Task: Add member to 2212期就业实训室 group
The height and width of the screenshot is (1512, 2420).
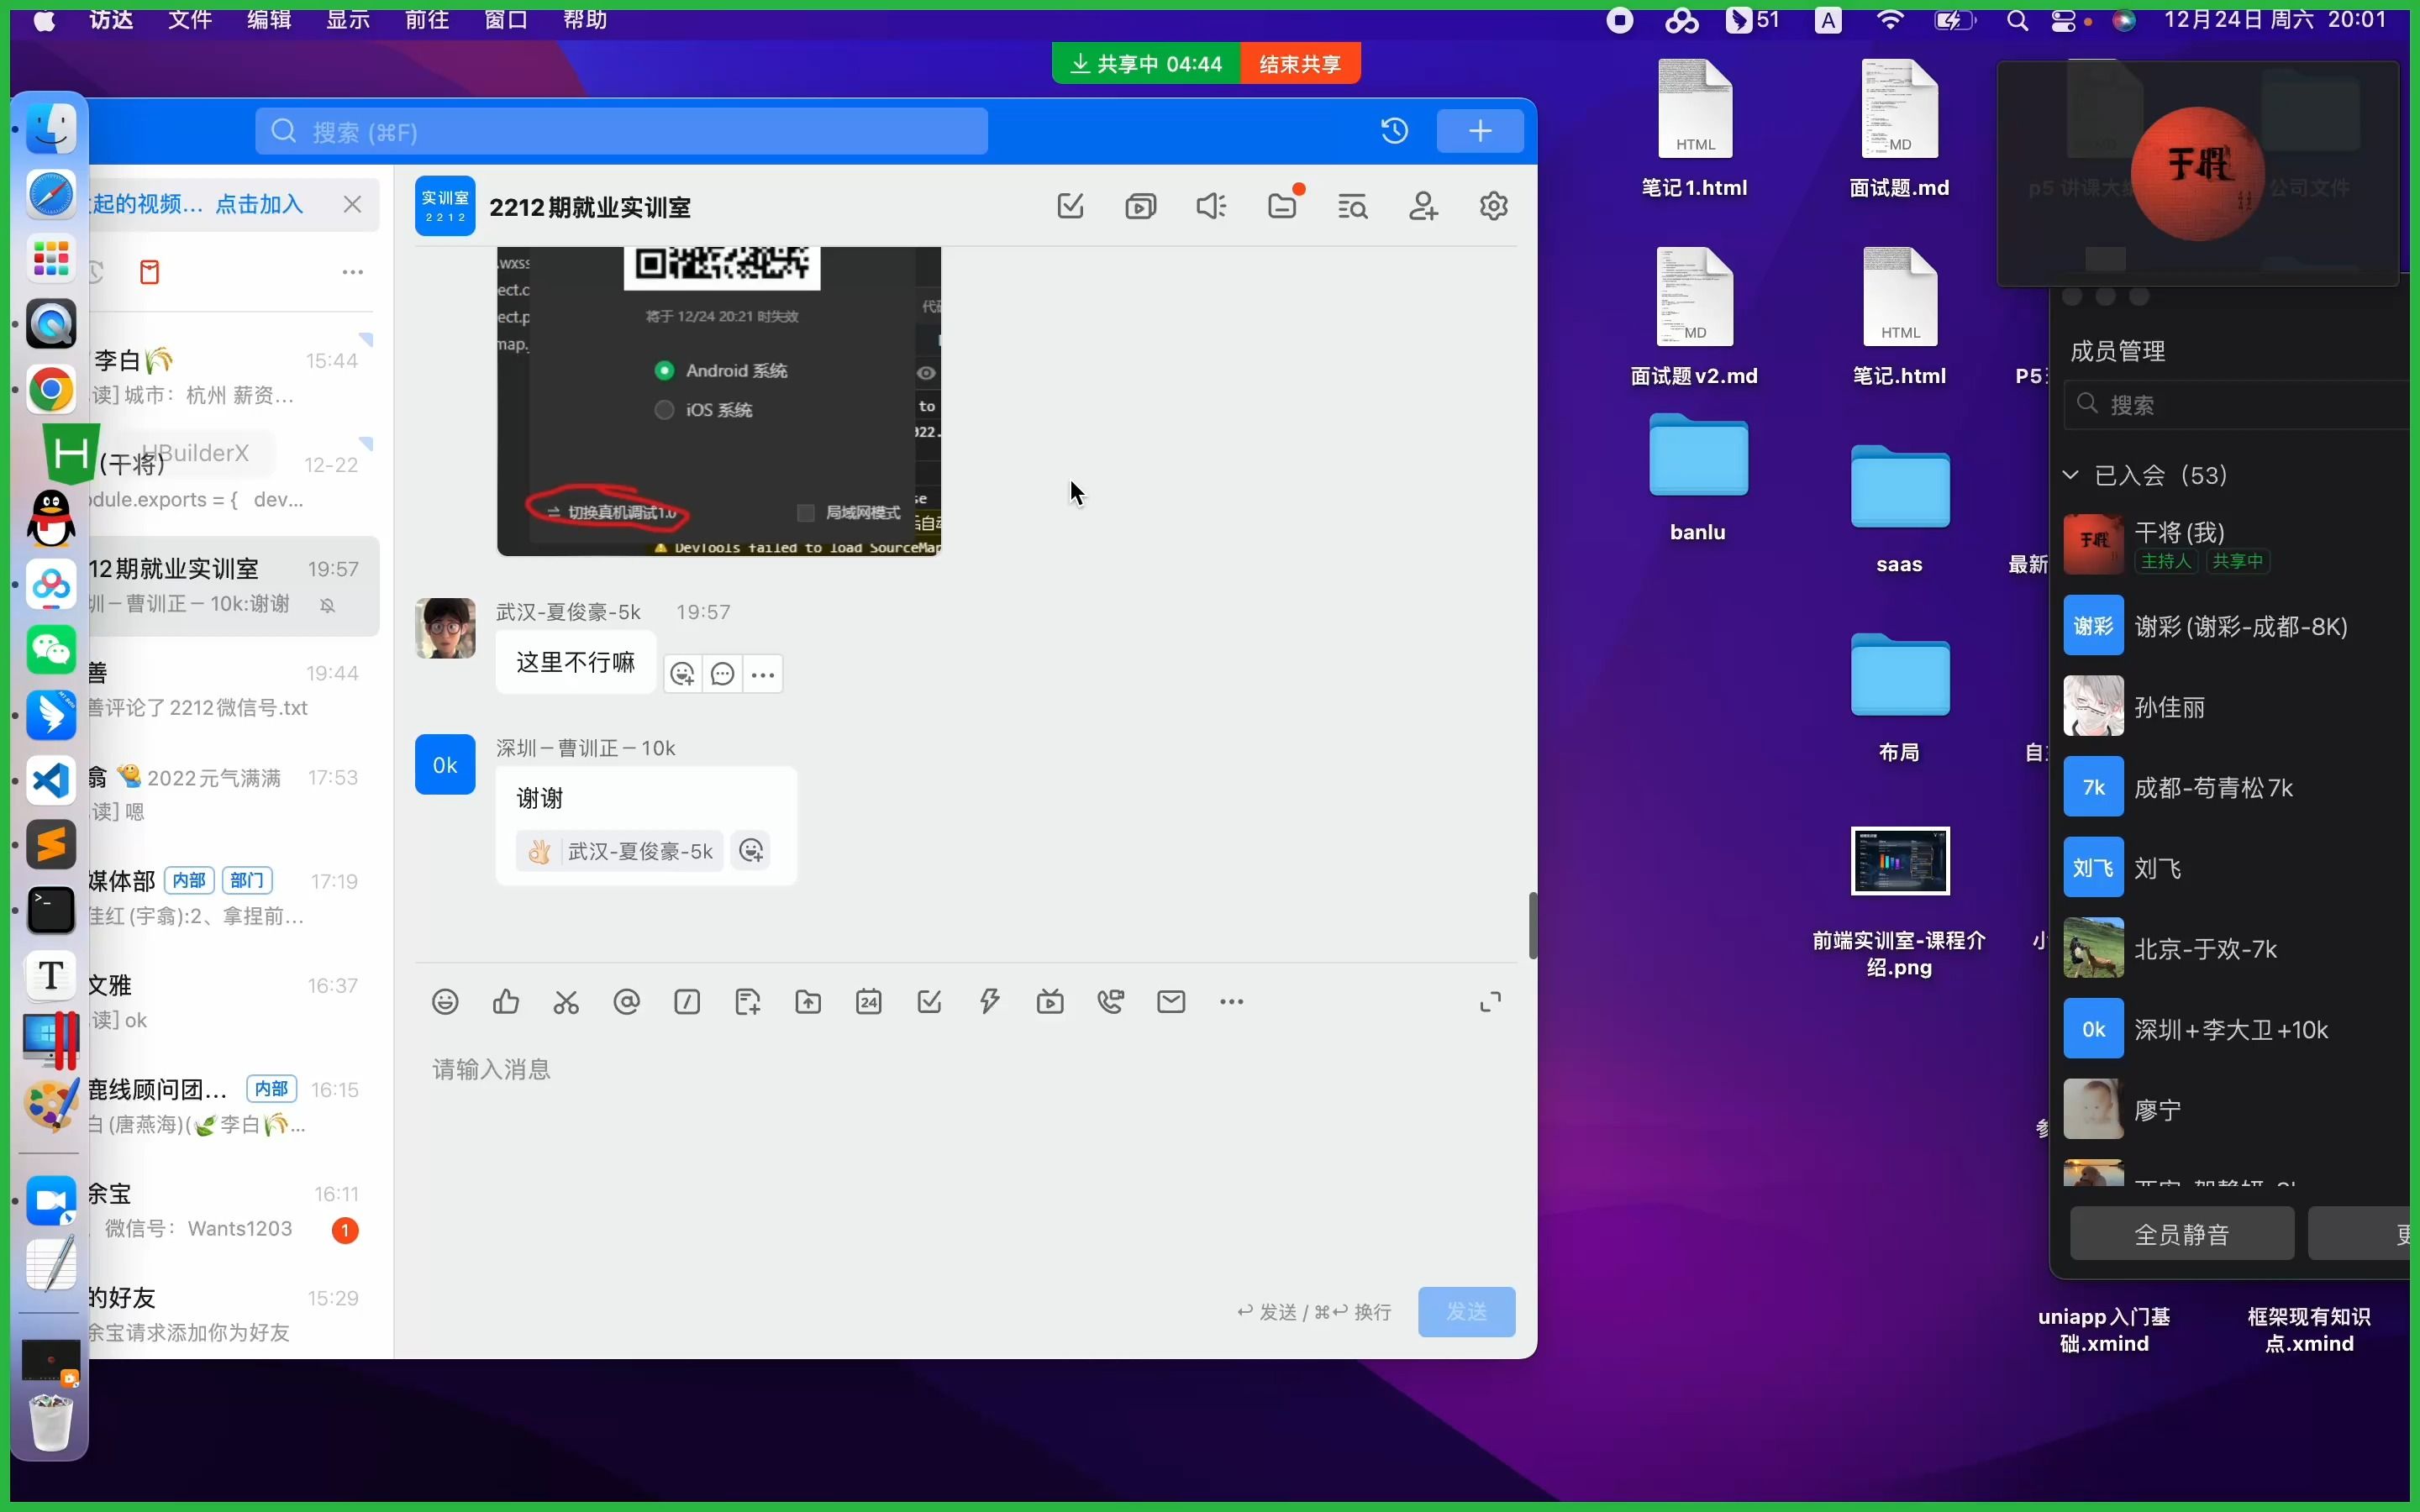Action: click(1423, 206)
